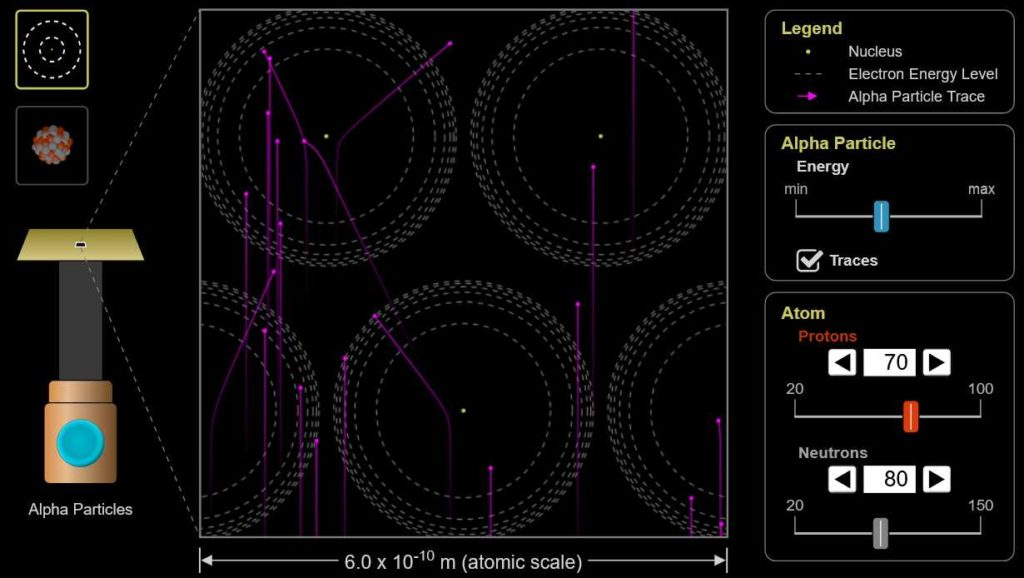Click the Nucleus legend dot icon
1024x578 pixels.
click(808, 52)
